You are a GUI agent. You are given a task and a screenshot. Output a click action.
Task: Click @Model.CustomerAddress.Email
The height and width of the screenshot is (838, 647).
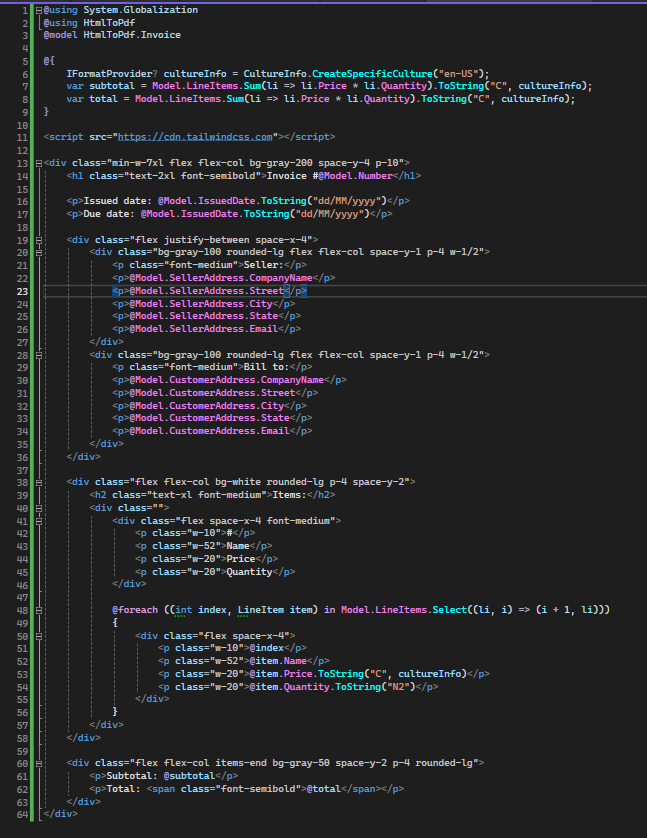coord(209,431)
